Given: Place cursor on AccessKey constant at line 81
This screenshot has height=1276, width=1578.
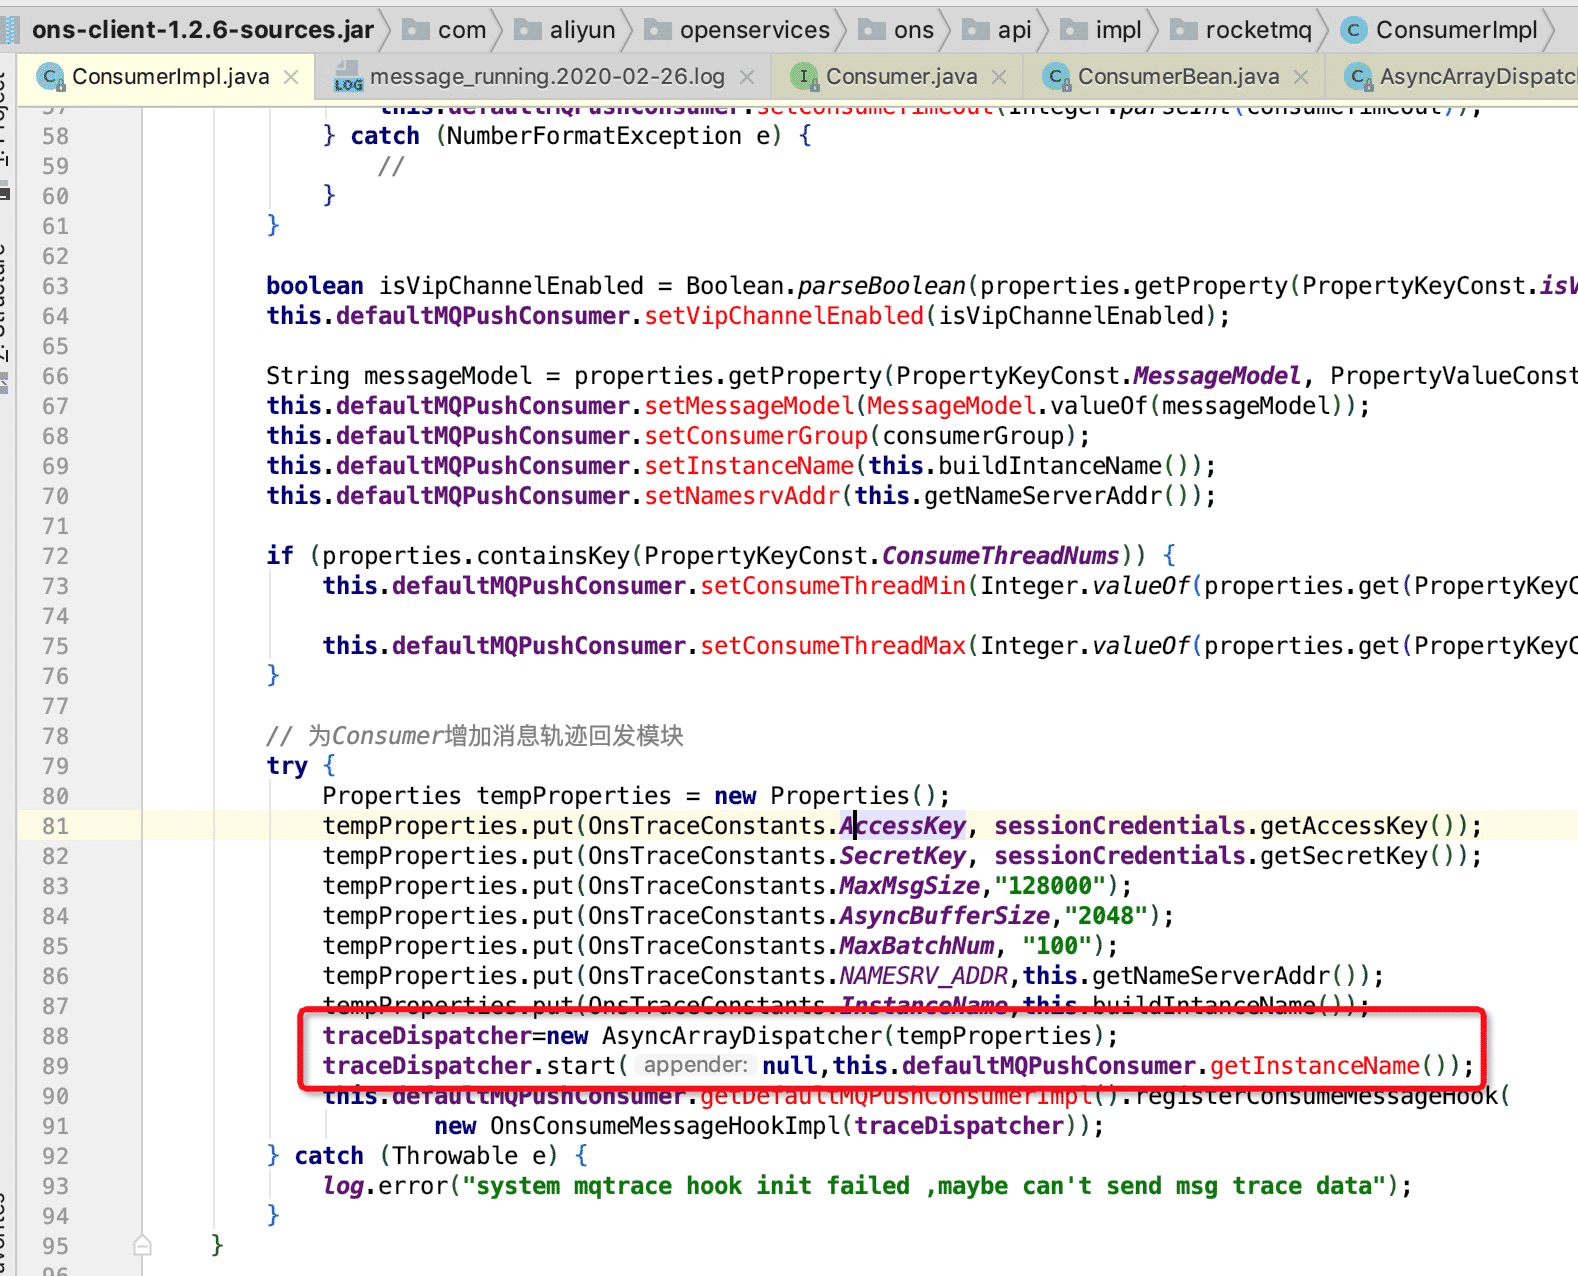Looking at the screenshot, I should (903, 826).
